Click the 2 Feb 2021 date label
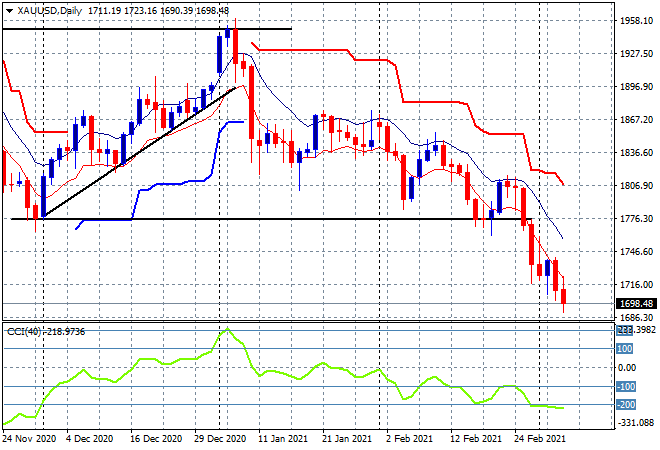Image resolution: width=660 pixels, height=450 pixels. pyautogui.click(x=410, y=439)
